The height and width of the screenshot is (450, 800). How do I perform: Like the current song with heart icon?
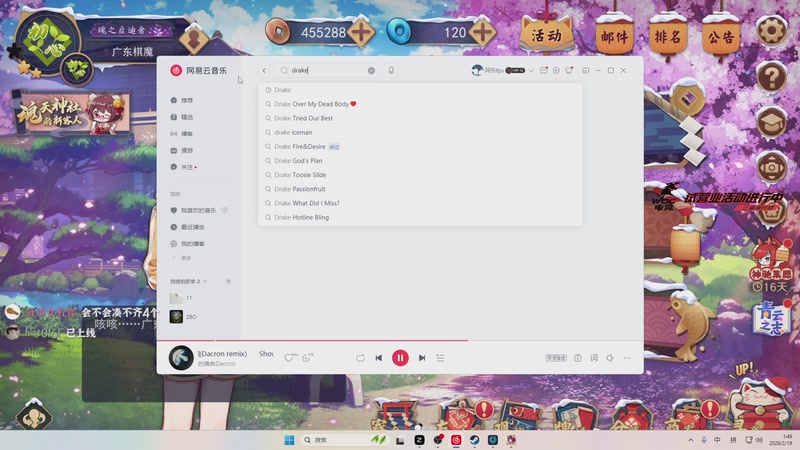[289, 358]
